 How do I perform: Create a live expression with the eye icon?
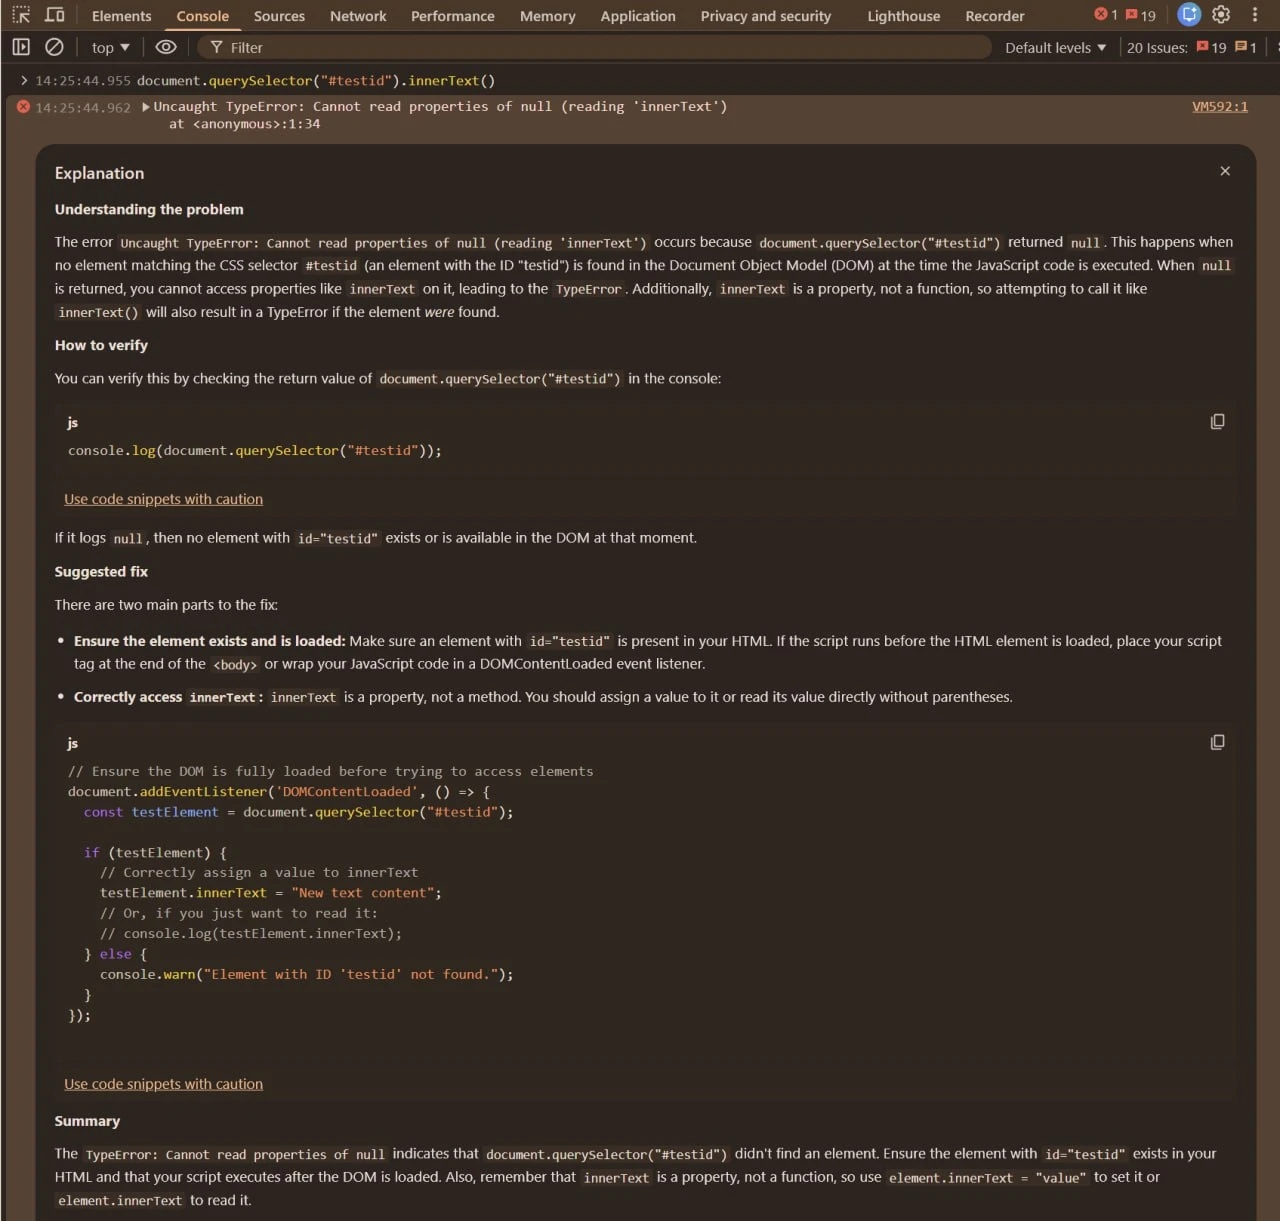(166, 47)
